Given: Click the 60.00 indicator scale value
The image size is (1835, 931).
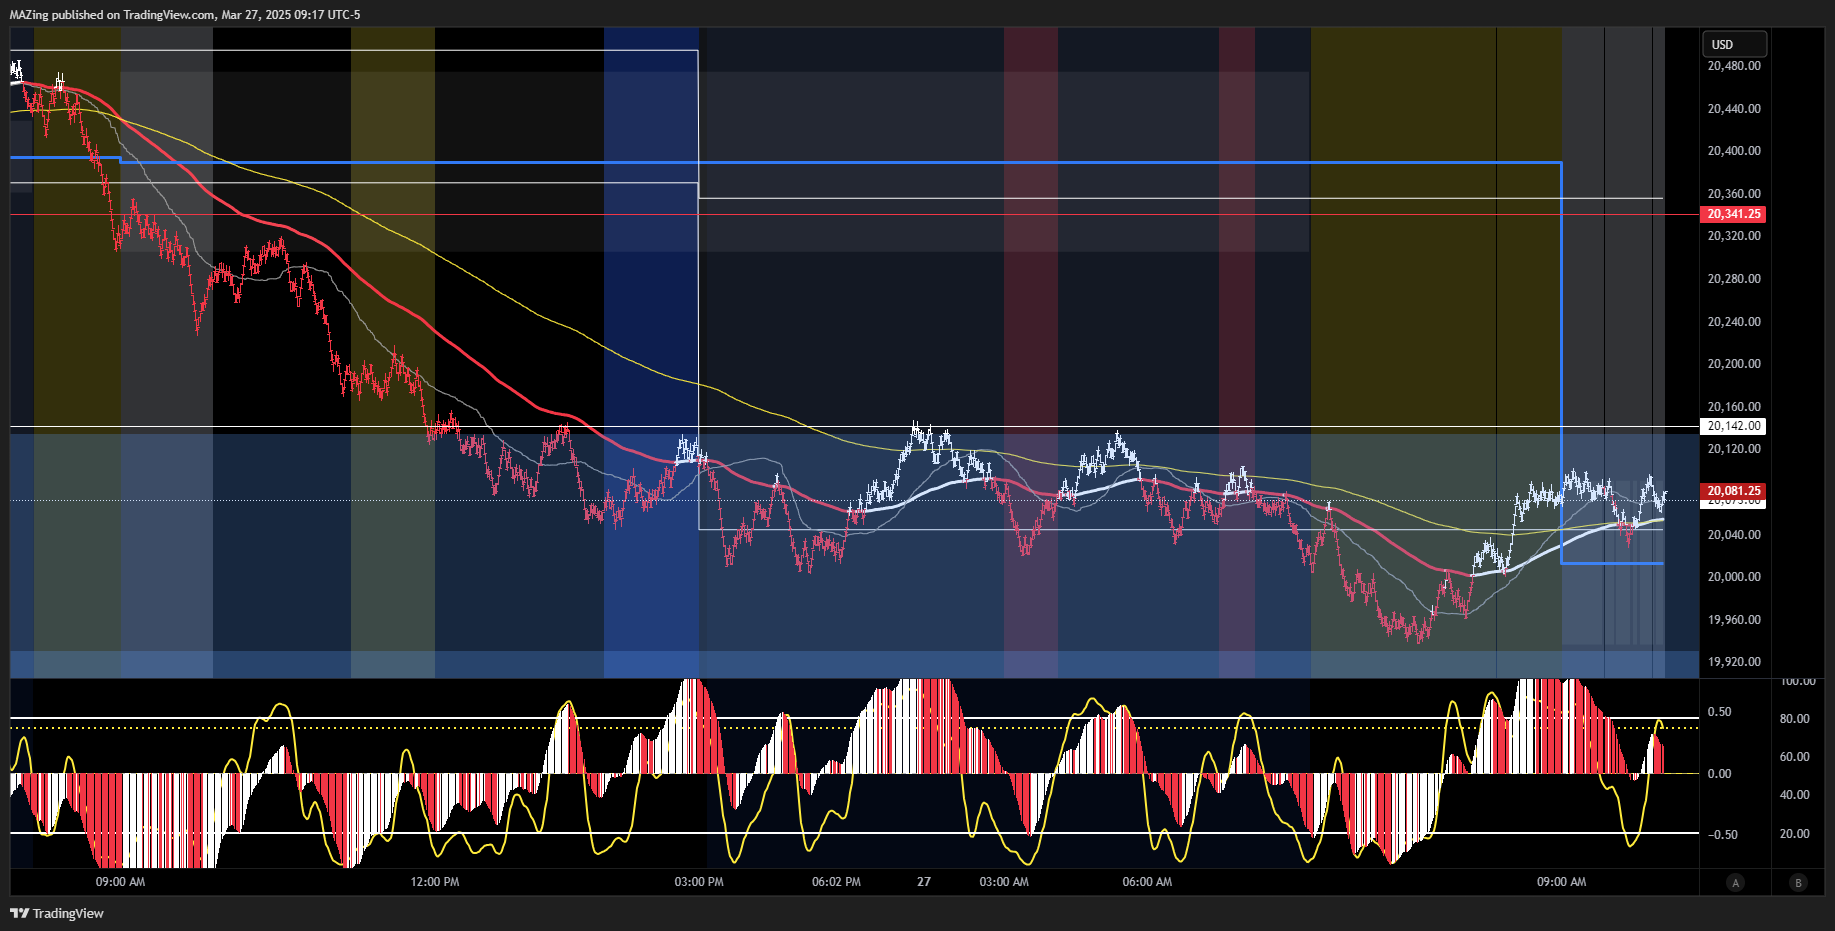Looking at the screenshot, I should pos(1794,757).
